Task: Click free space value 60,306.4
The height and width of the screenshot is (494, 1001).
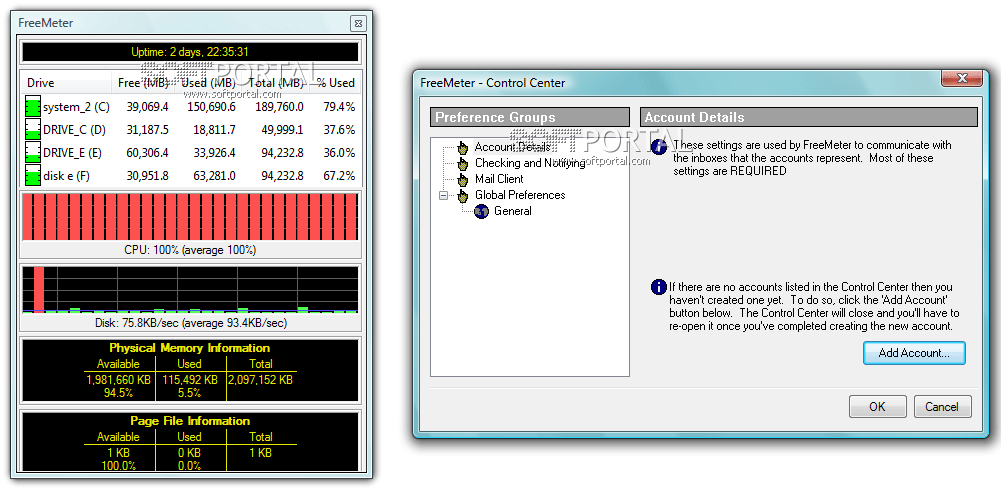Action: click(147, 153)
